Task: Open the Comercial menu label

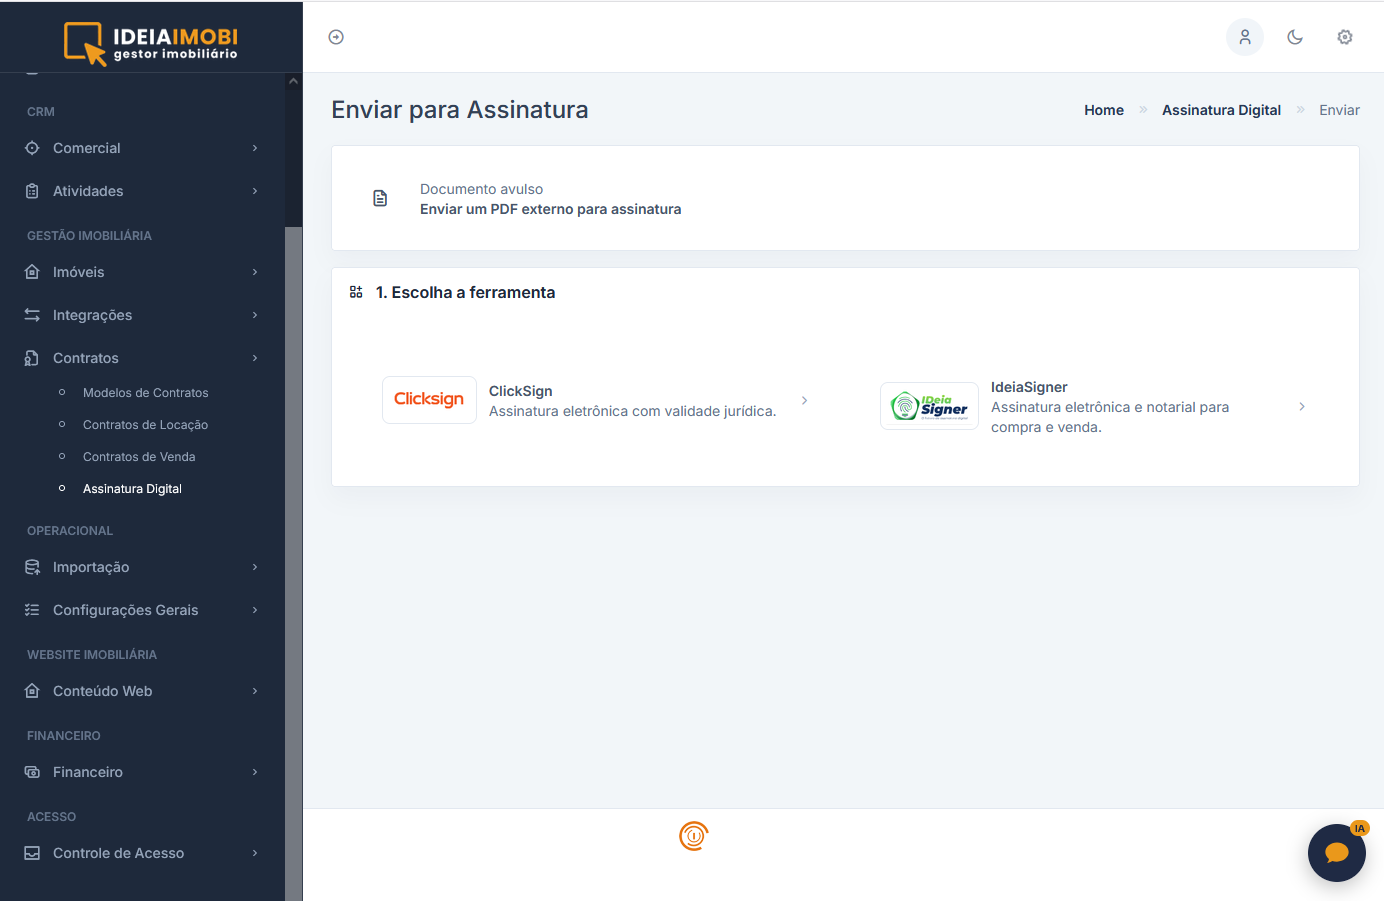Action: point(87,148)
